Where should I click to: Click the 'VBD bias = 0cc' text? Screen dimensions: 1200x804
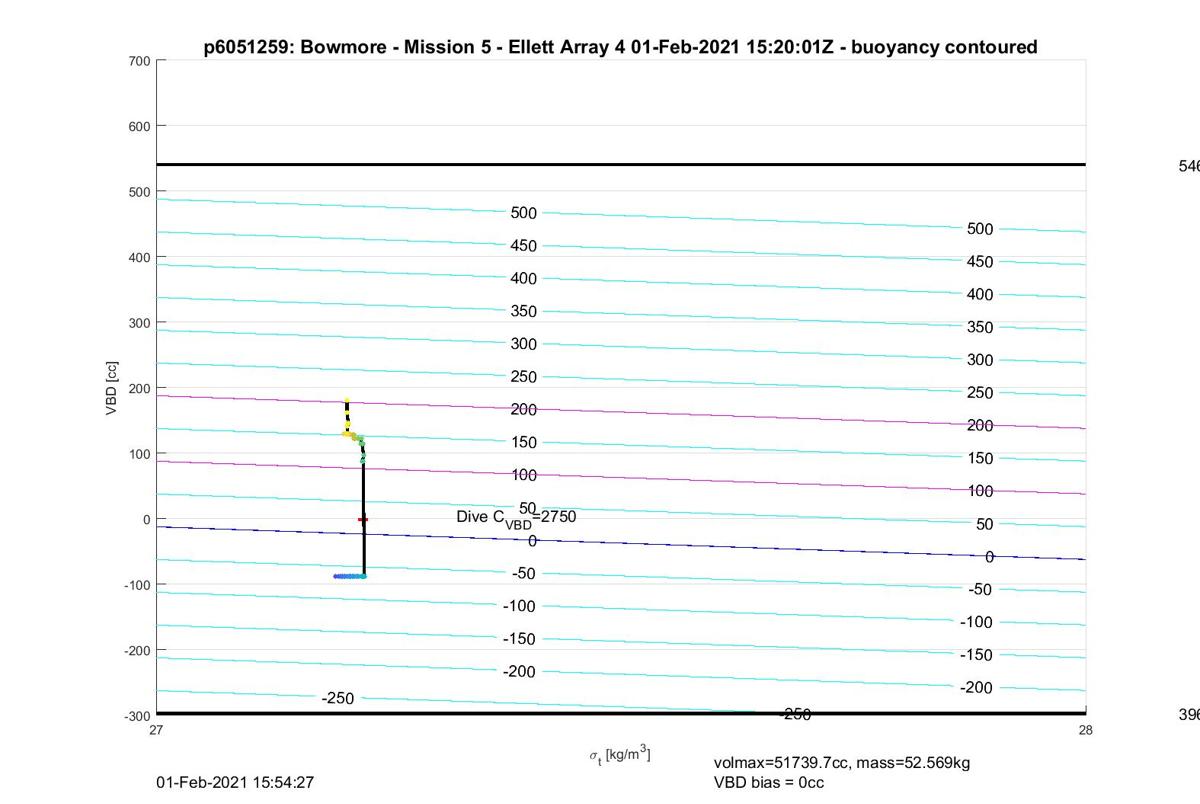coord(769,782)
